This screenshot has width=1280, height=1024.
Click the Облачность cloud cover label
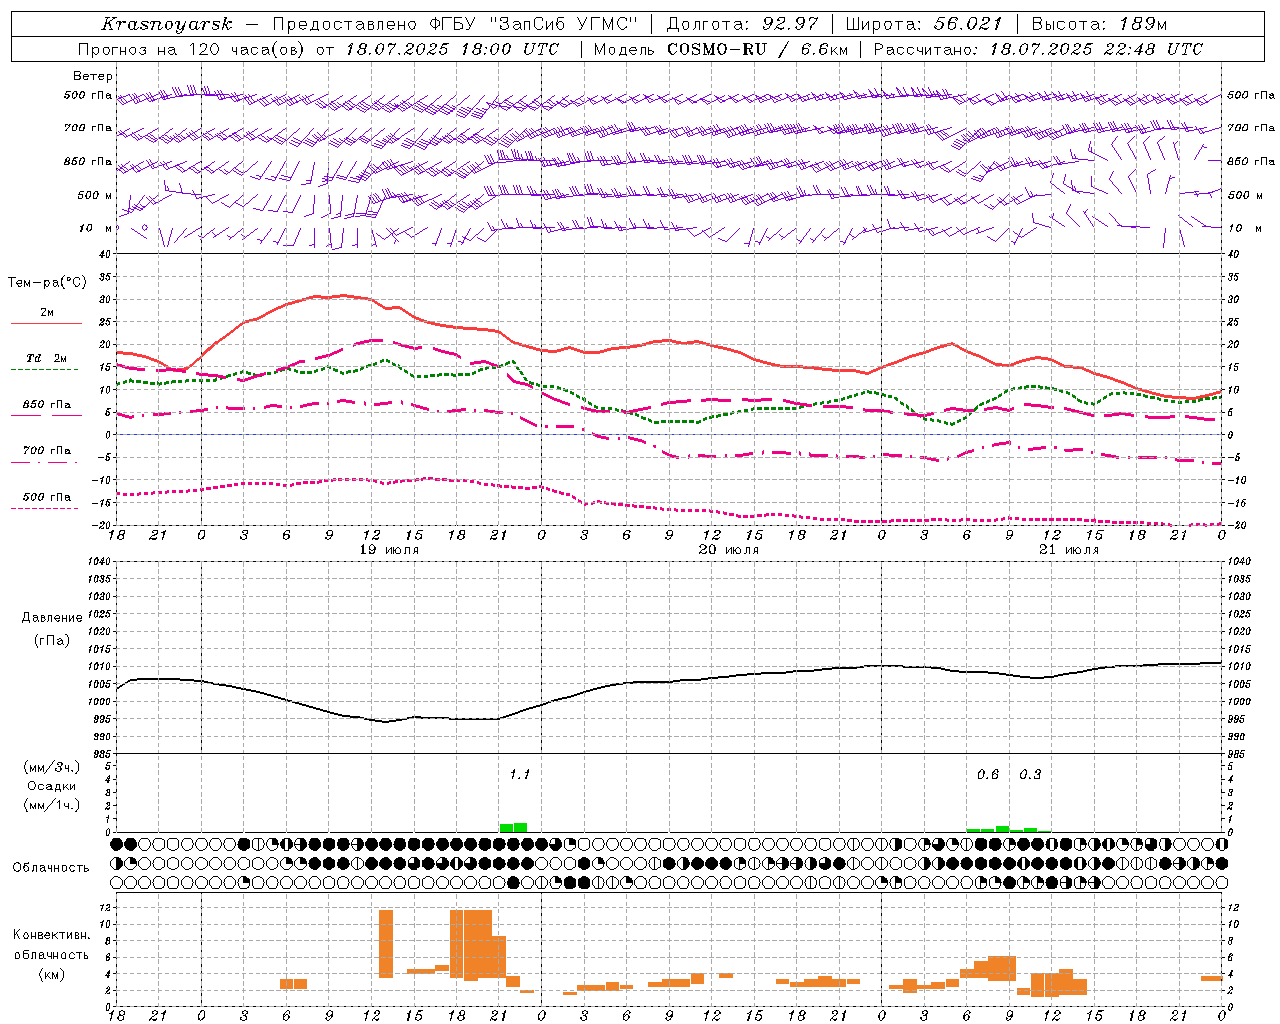coord(51,867)
